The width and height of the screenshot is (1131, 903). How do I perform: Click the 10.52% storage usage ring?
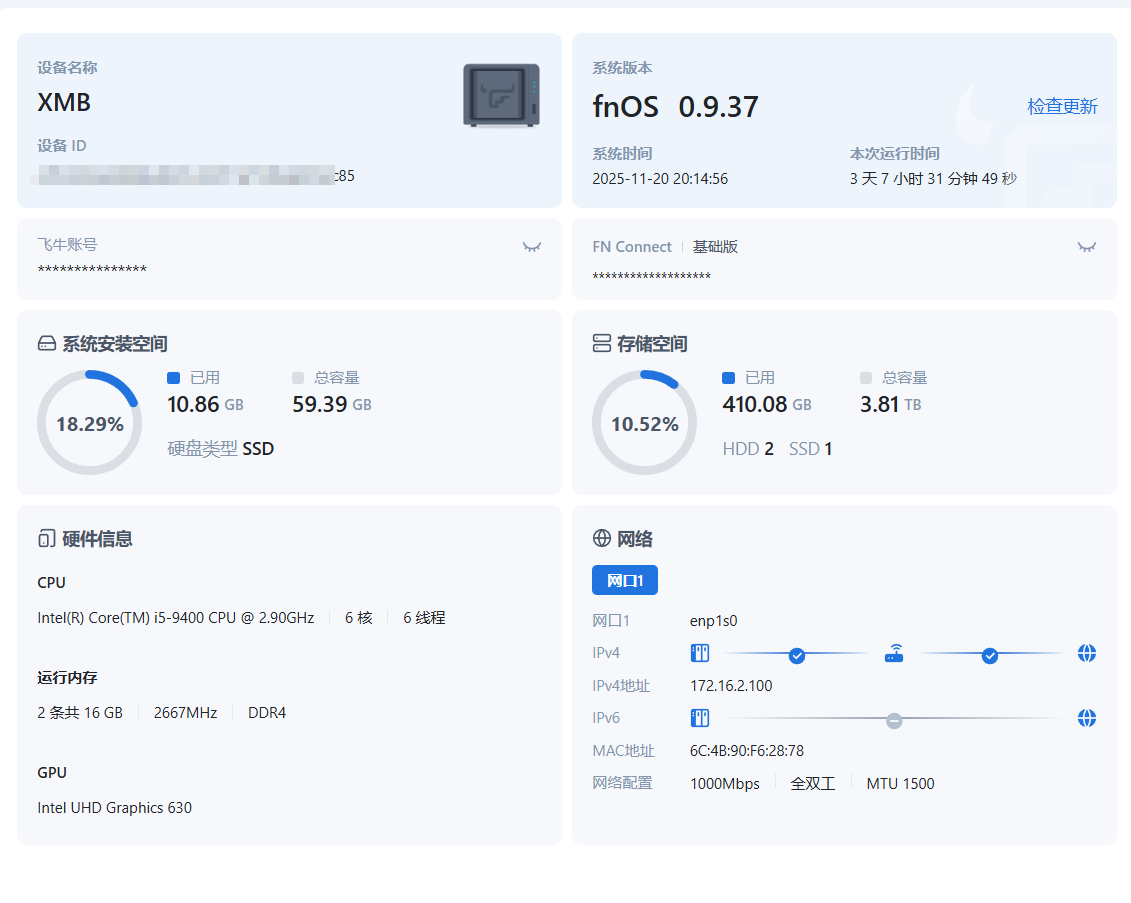[x=645, y=424]
